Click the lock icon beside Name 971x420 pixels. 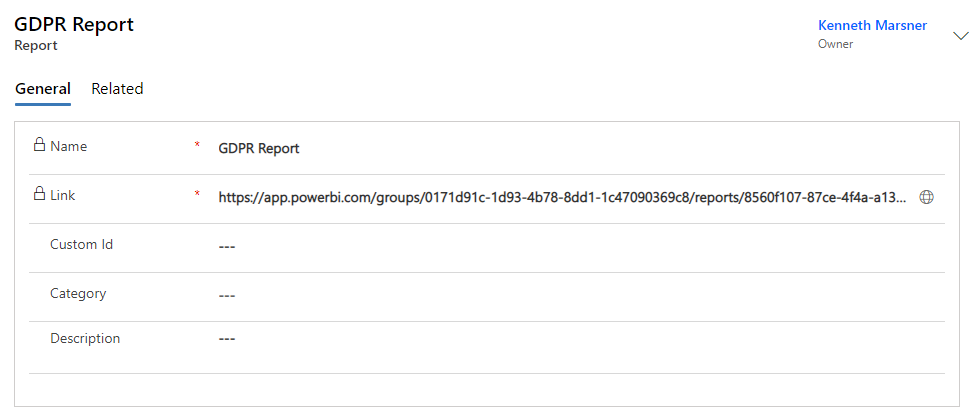tap(39, 145)
